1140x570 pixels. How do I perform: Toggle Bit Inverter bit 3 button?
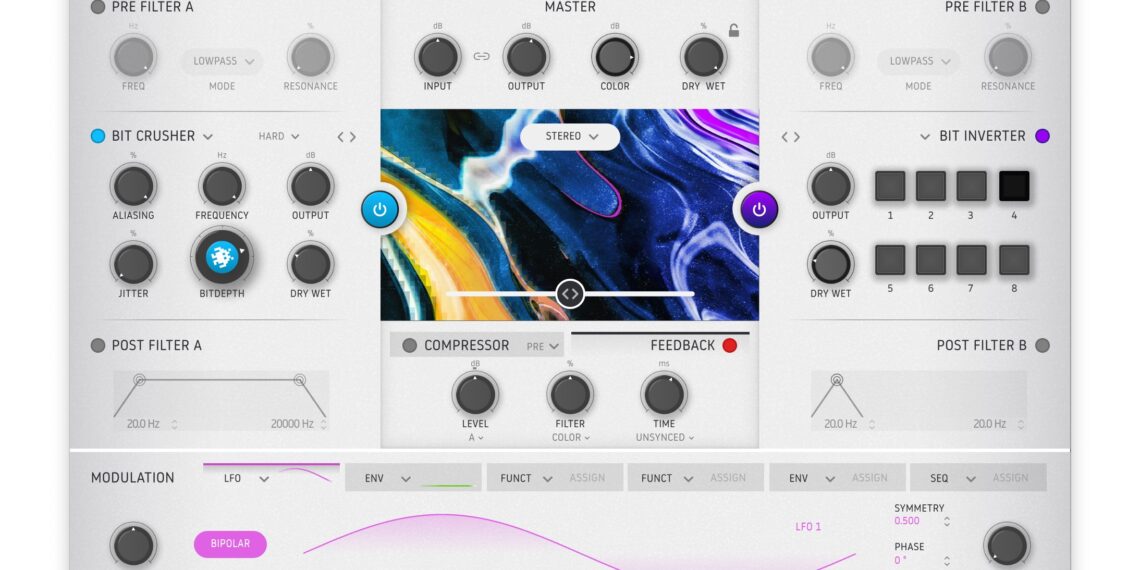coord(971,186)
